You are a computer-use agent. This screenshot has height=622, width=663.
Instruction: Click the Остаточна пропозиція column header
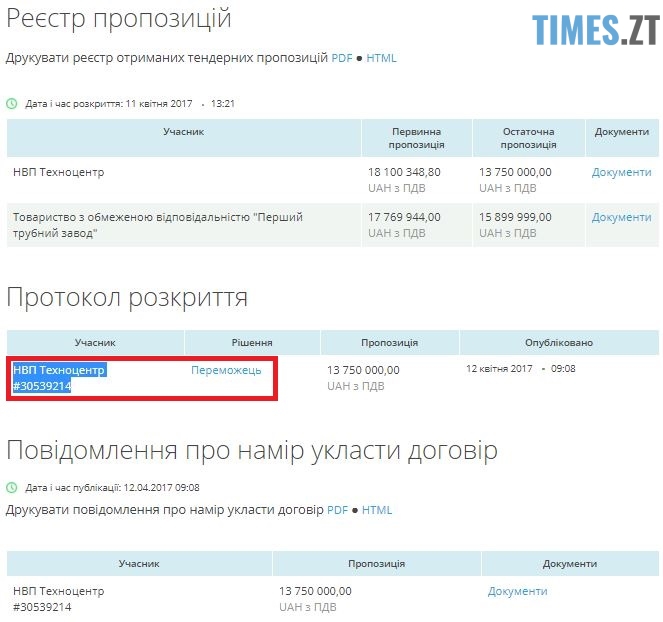pos(528,138)
